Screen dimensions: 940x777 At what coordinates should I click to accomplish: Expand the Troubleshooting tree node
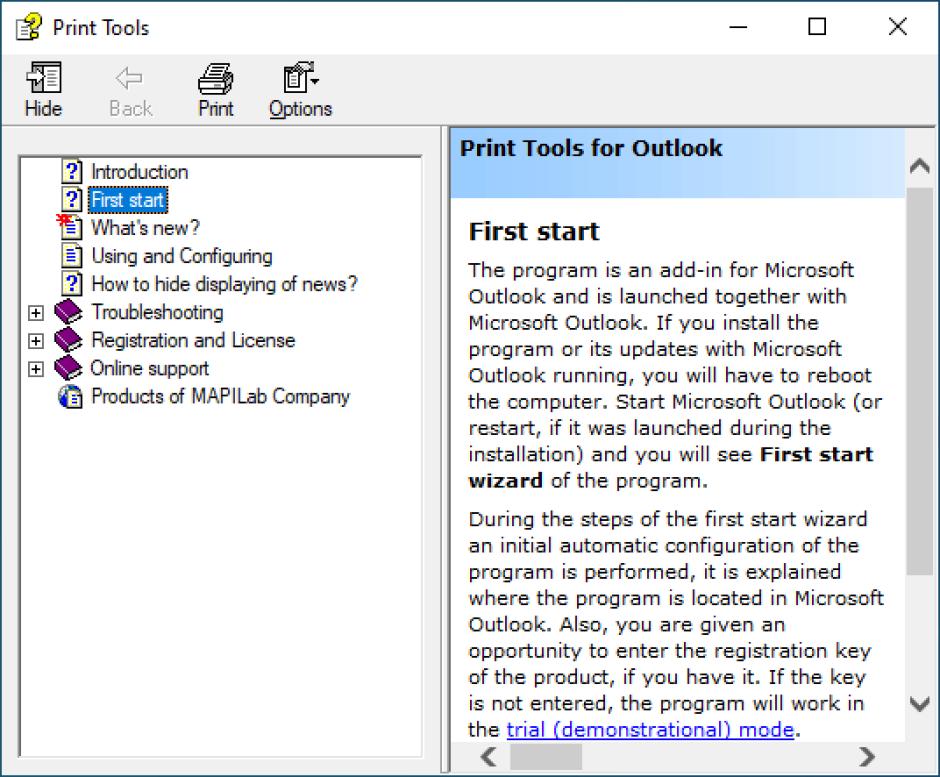point(36,313)
